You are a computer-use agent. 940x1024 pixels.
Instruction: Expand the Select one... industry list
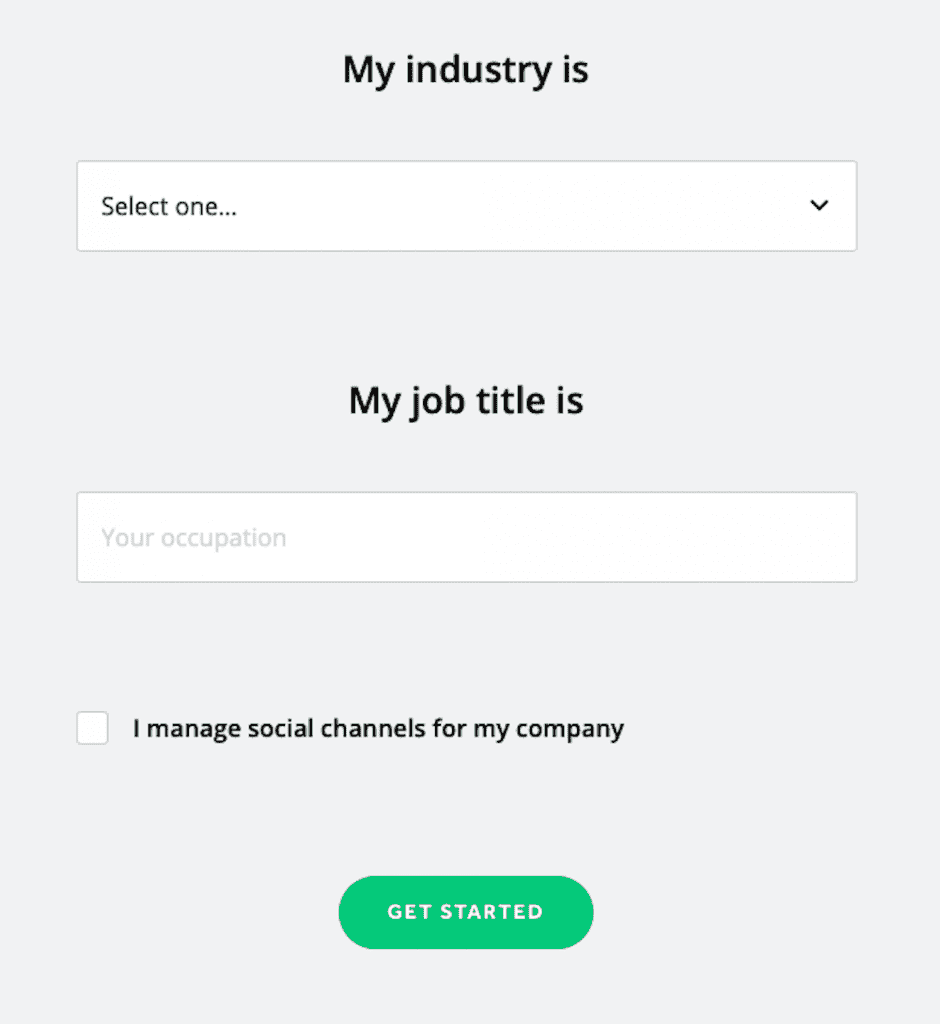pos(466,206)
